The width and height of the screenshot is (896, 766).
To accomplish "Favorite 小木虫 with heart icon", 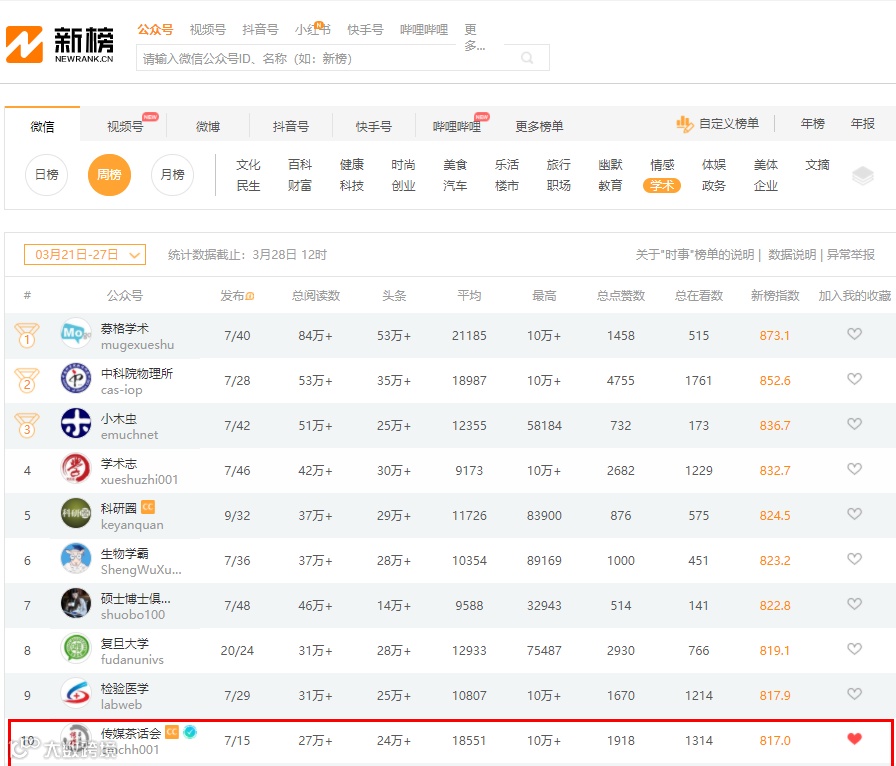I will coord(854,424).
